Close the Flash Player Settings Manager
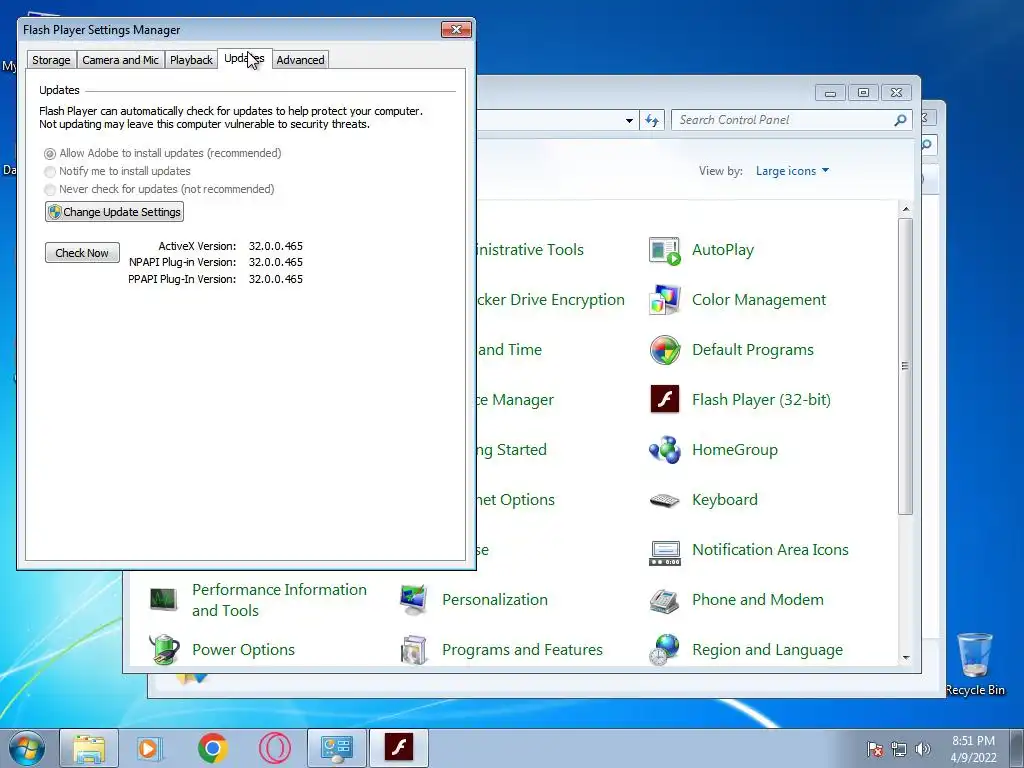Screen dimensions: 1024x768 [x=456, y=30]
